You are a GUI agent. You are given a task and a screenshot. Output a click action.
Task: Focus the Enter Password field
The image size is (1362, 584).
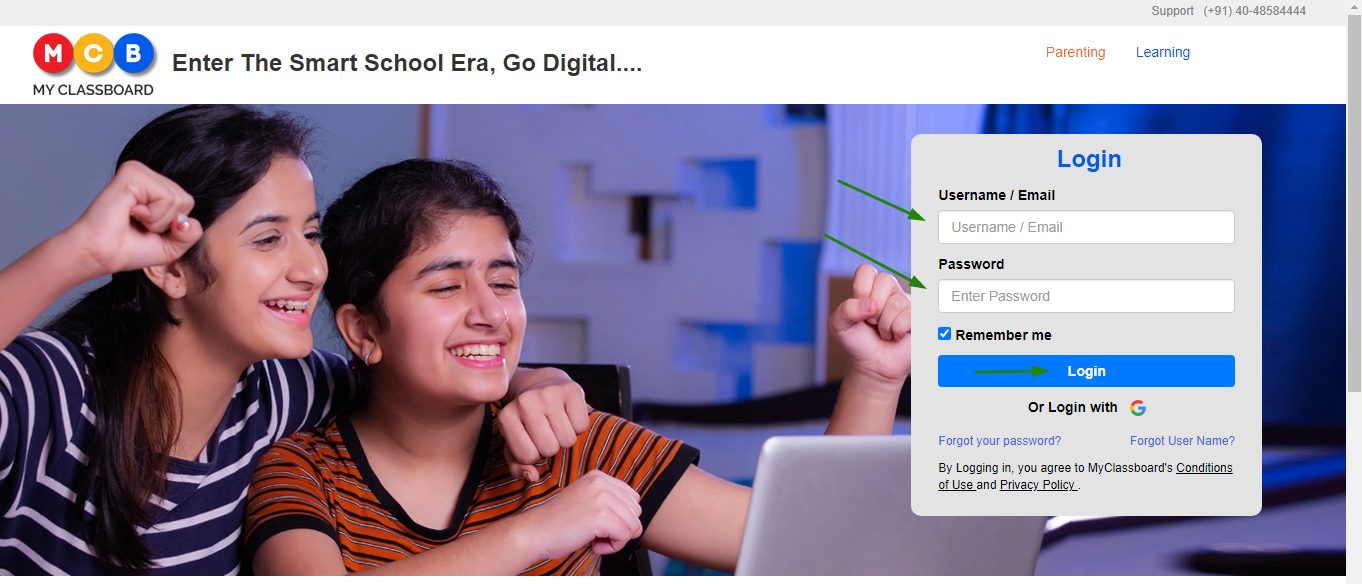click(x=1086, y=296)
